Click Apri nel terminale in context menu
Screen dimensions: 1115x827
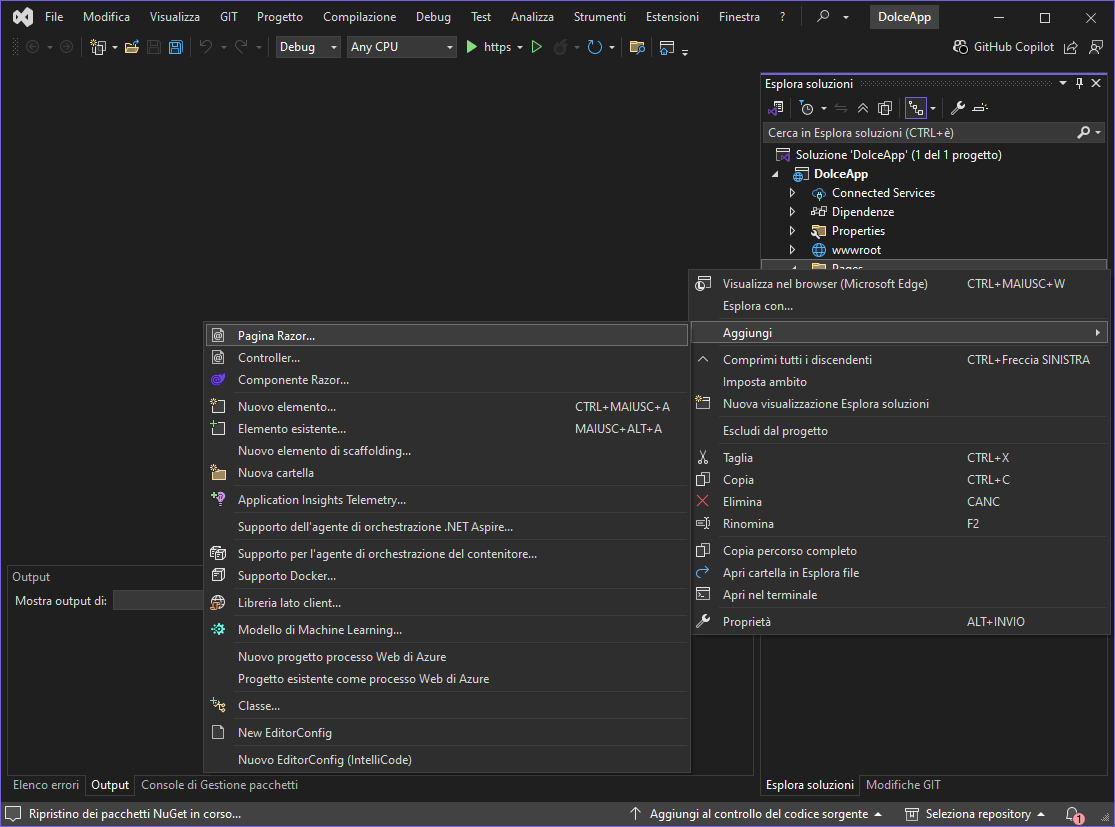900,595
